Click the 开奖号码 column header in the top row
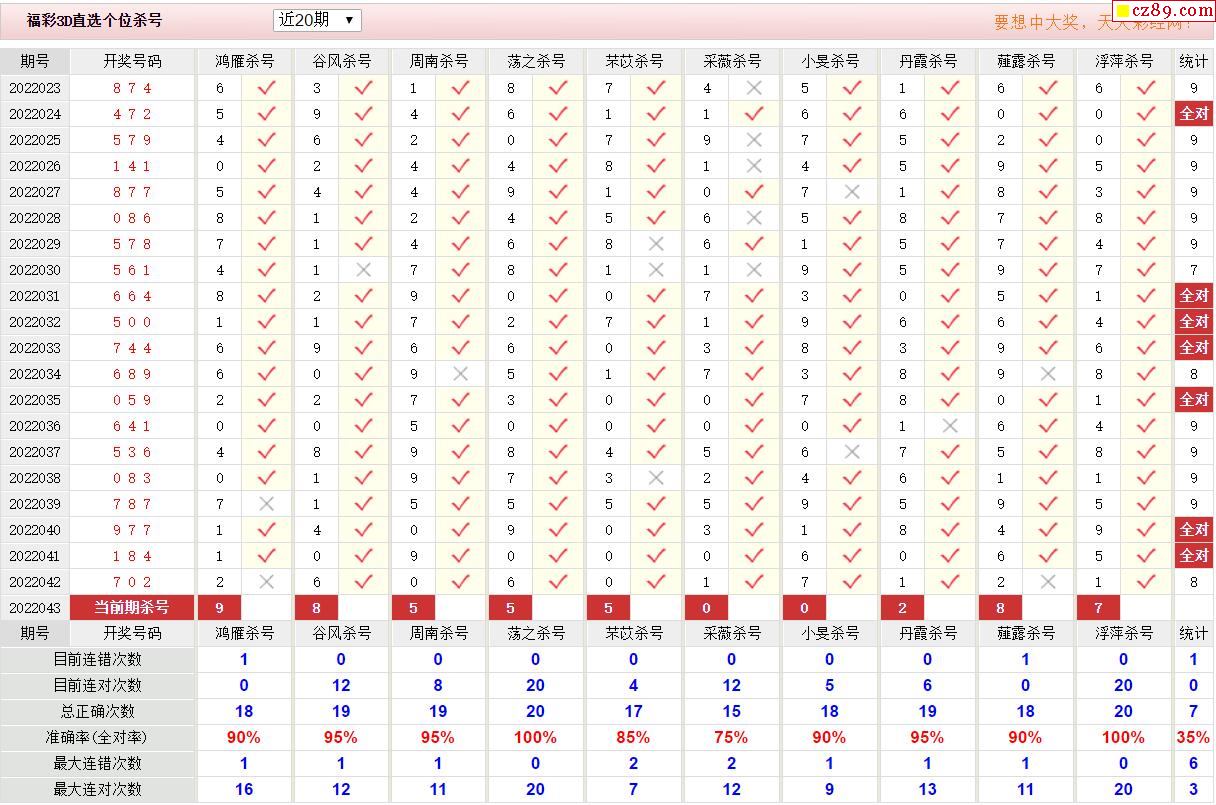 pyautogui.click(x=132, y=61)
